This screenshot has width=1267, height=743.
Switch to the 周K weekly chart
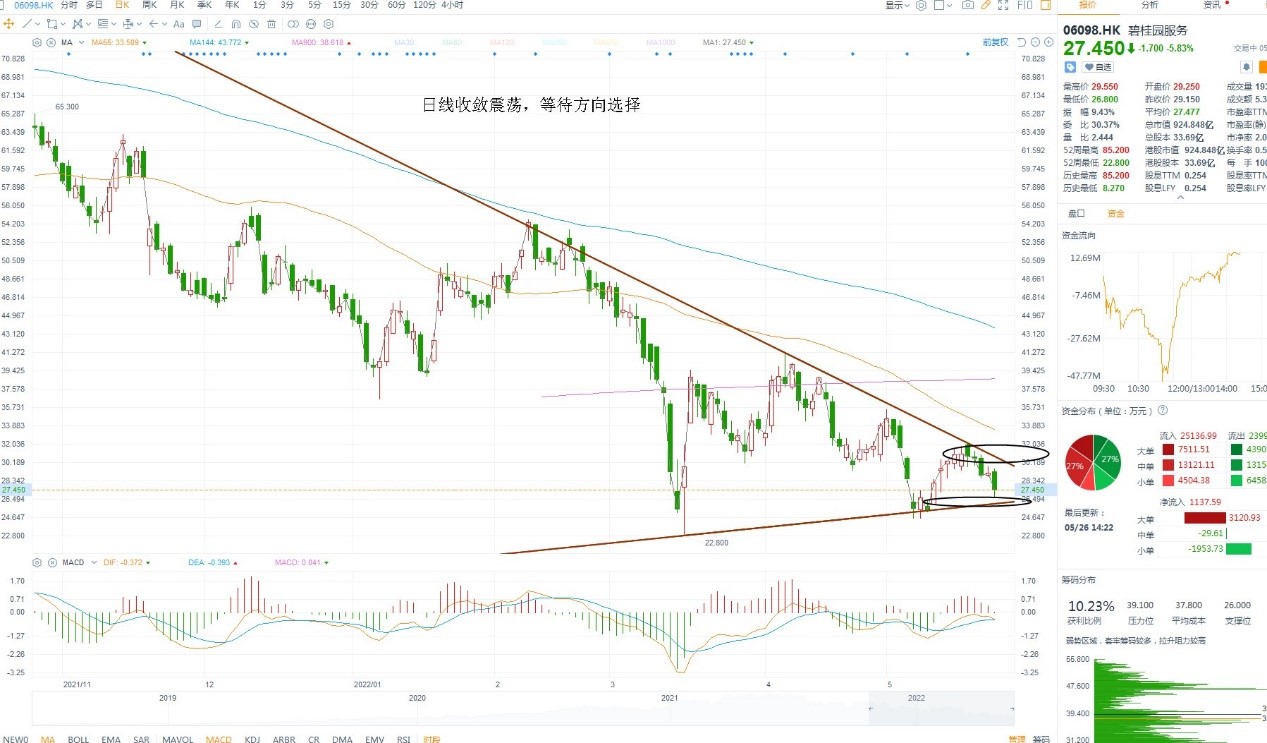tap(149, 5)
